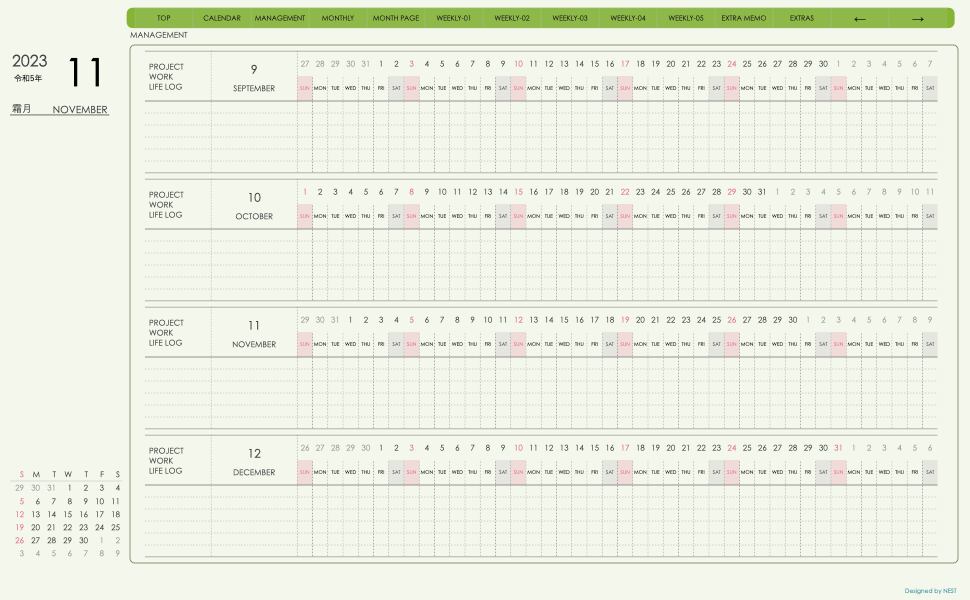Click WORK label in the October row
Screen dimensions: 970x600
pyautogui.click(x=161, y=205)
